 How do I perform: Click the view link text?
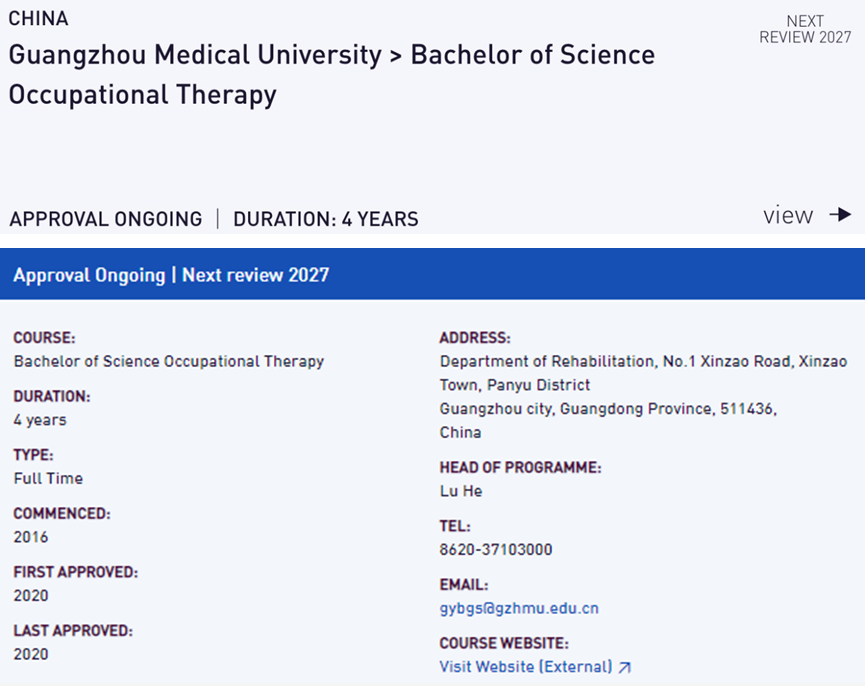(788, 215)
